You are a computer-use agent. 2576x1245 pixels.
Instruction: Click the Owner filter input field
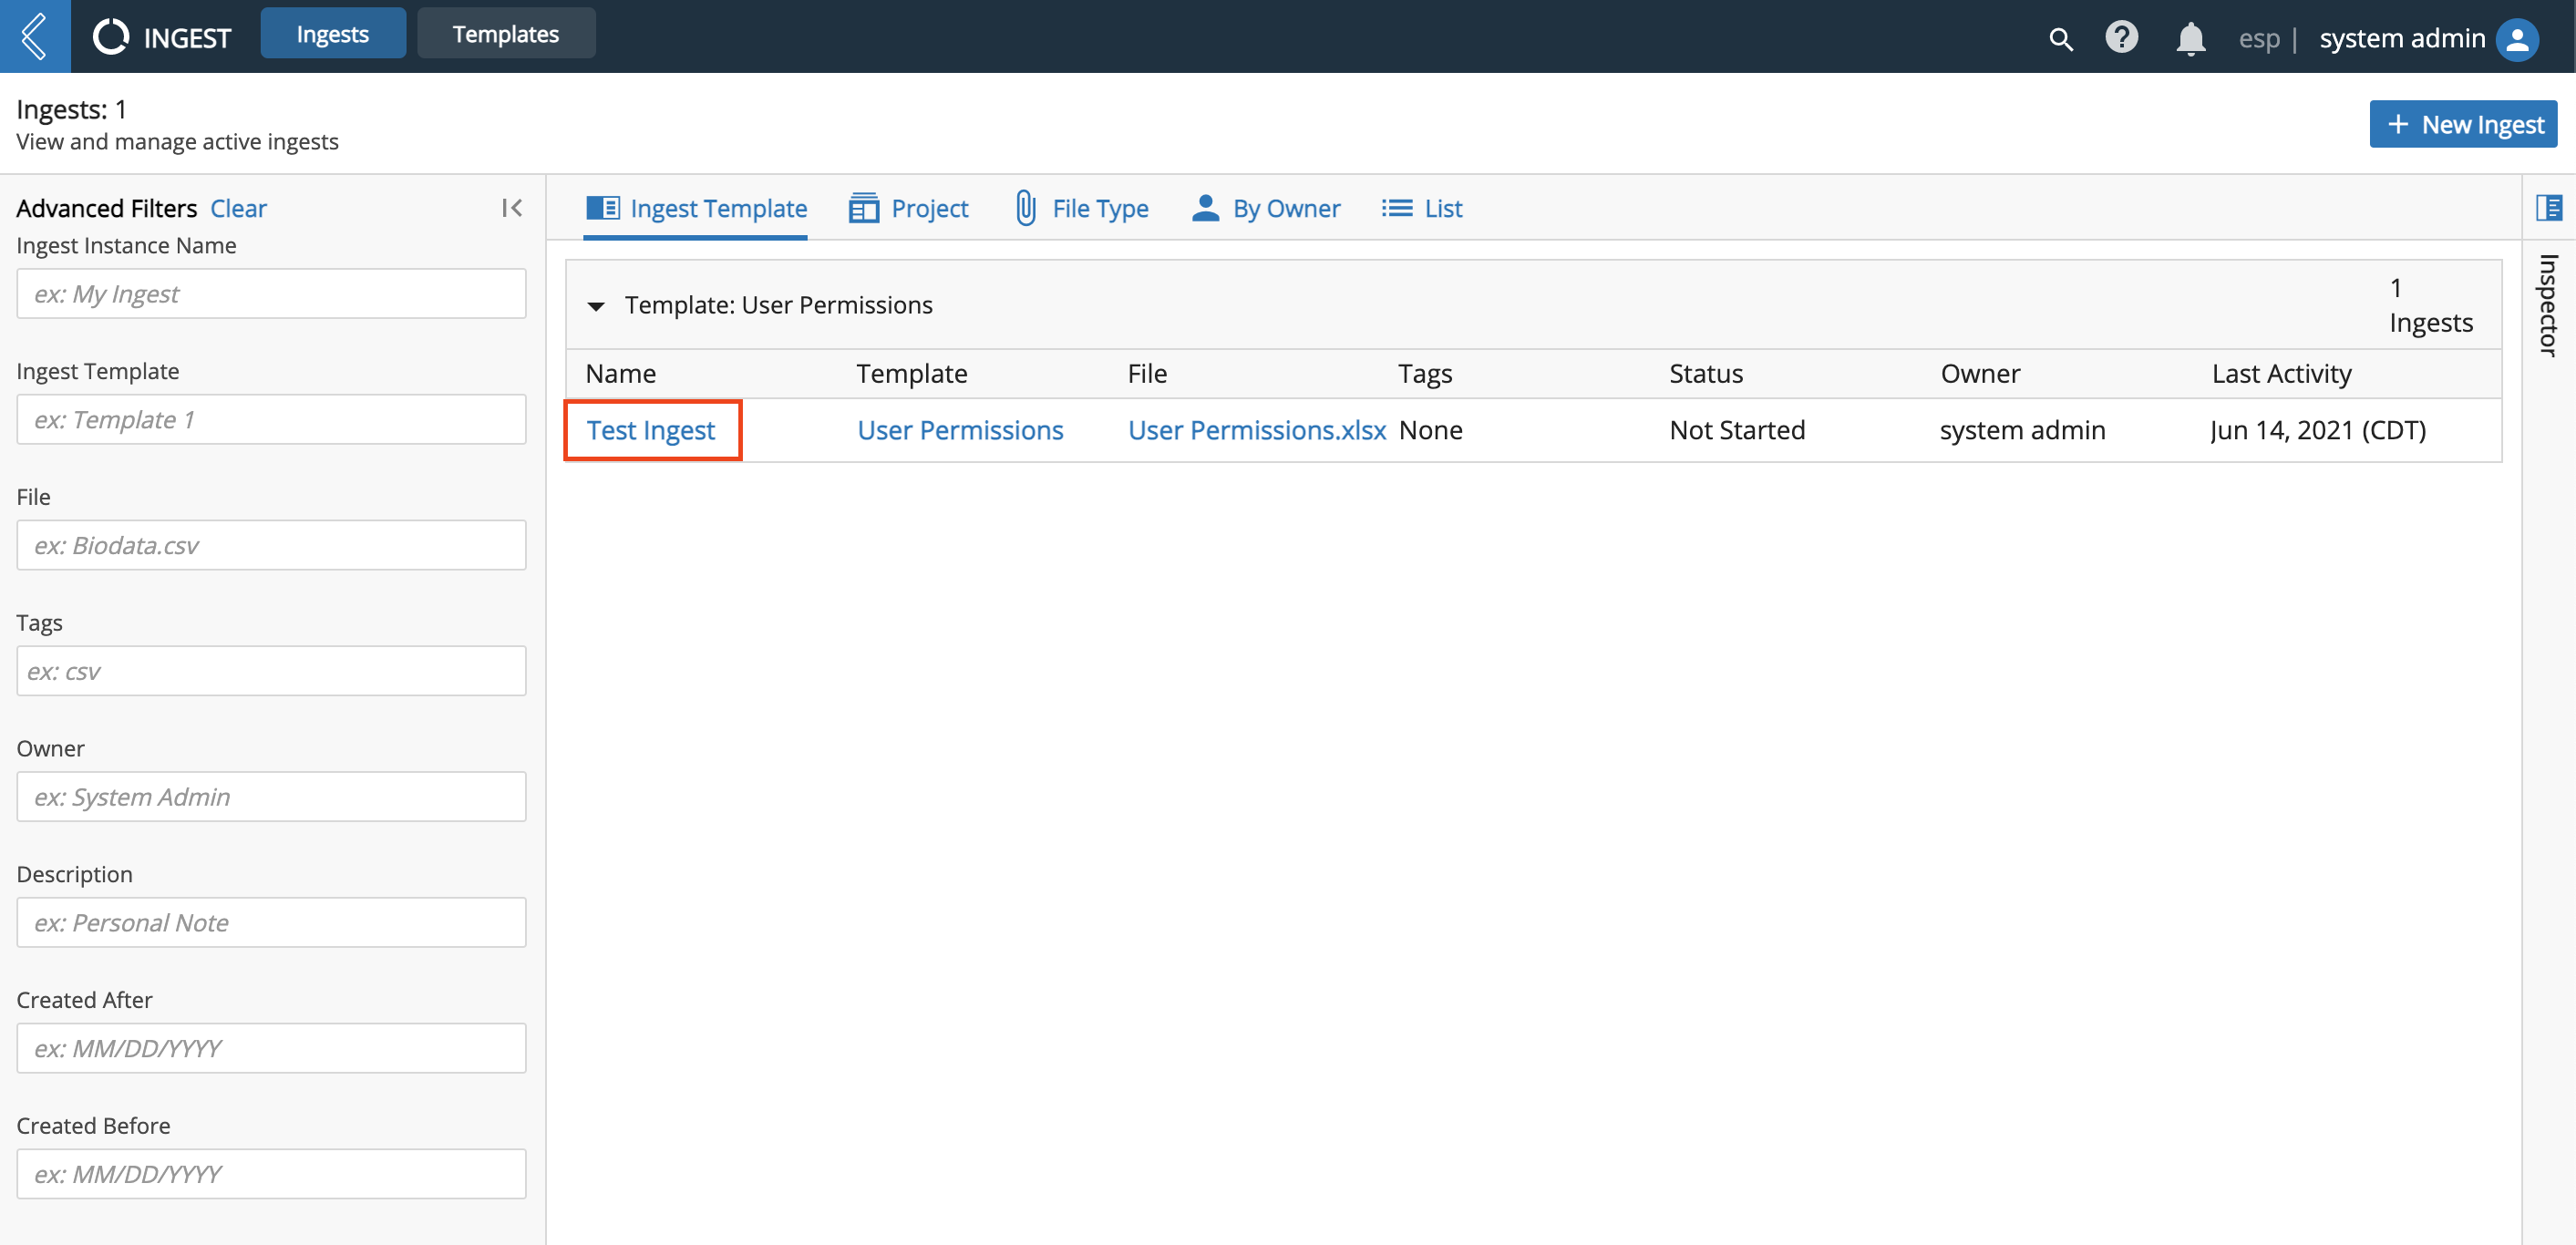point(271,797)
